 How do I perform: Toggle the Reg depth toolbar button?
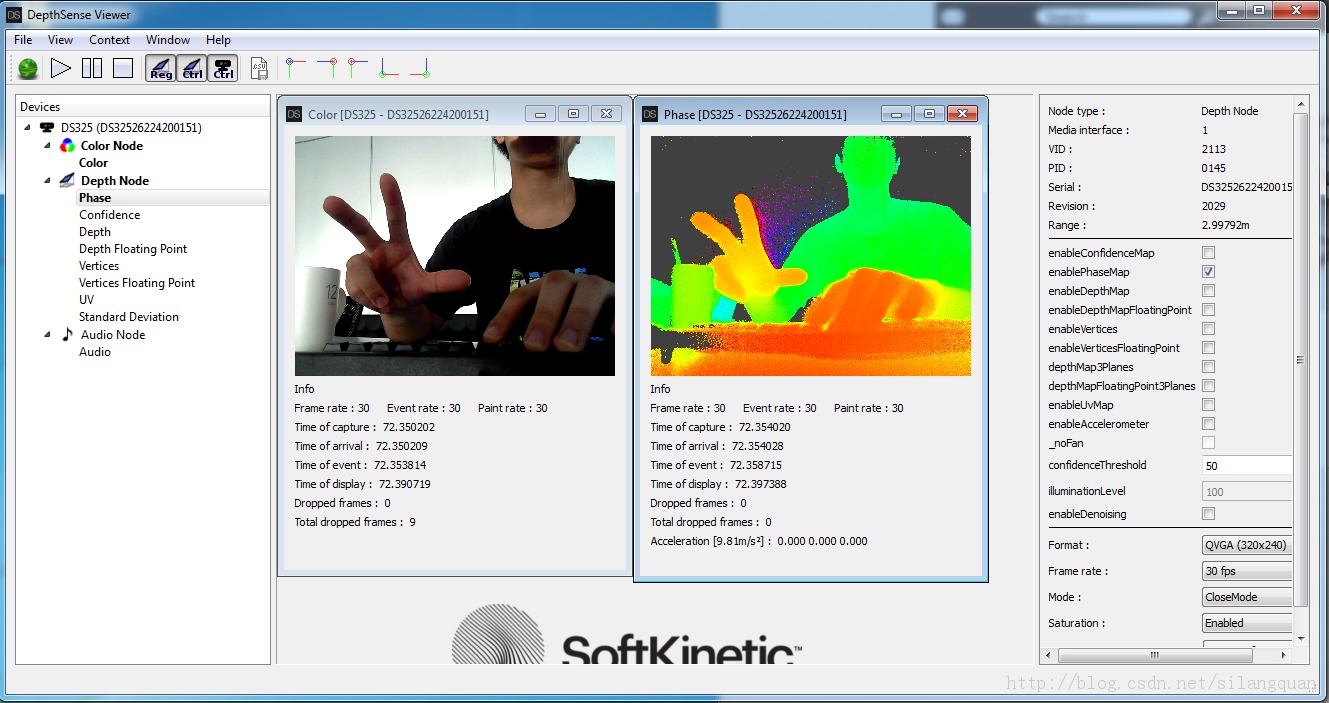click(160, 68)
